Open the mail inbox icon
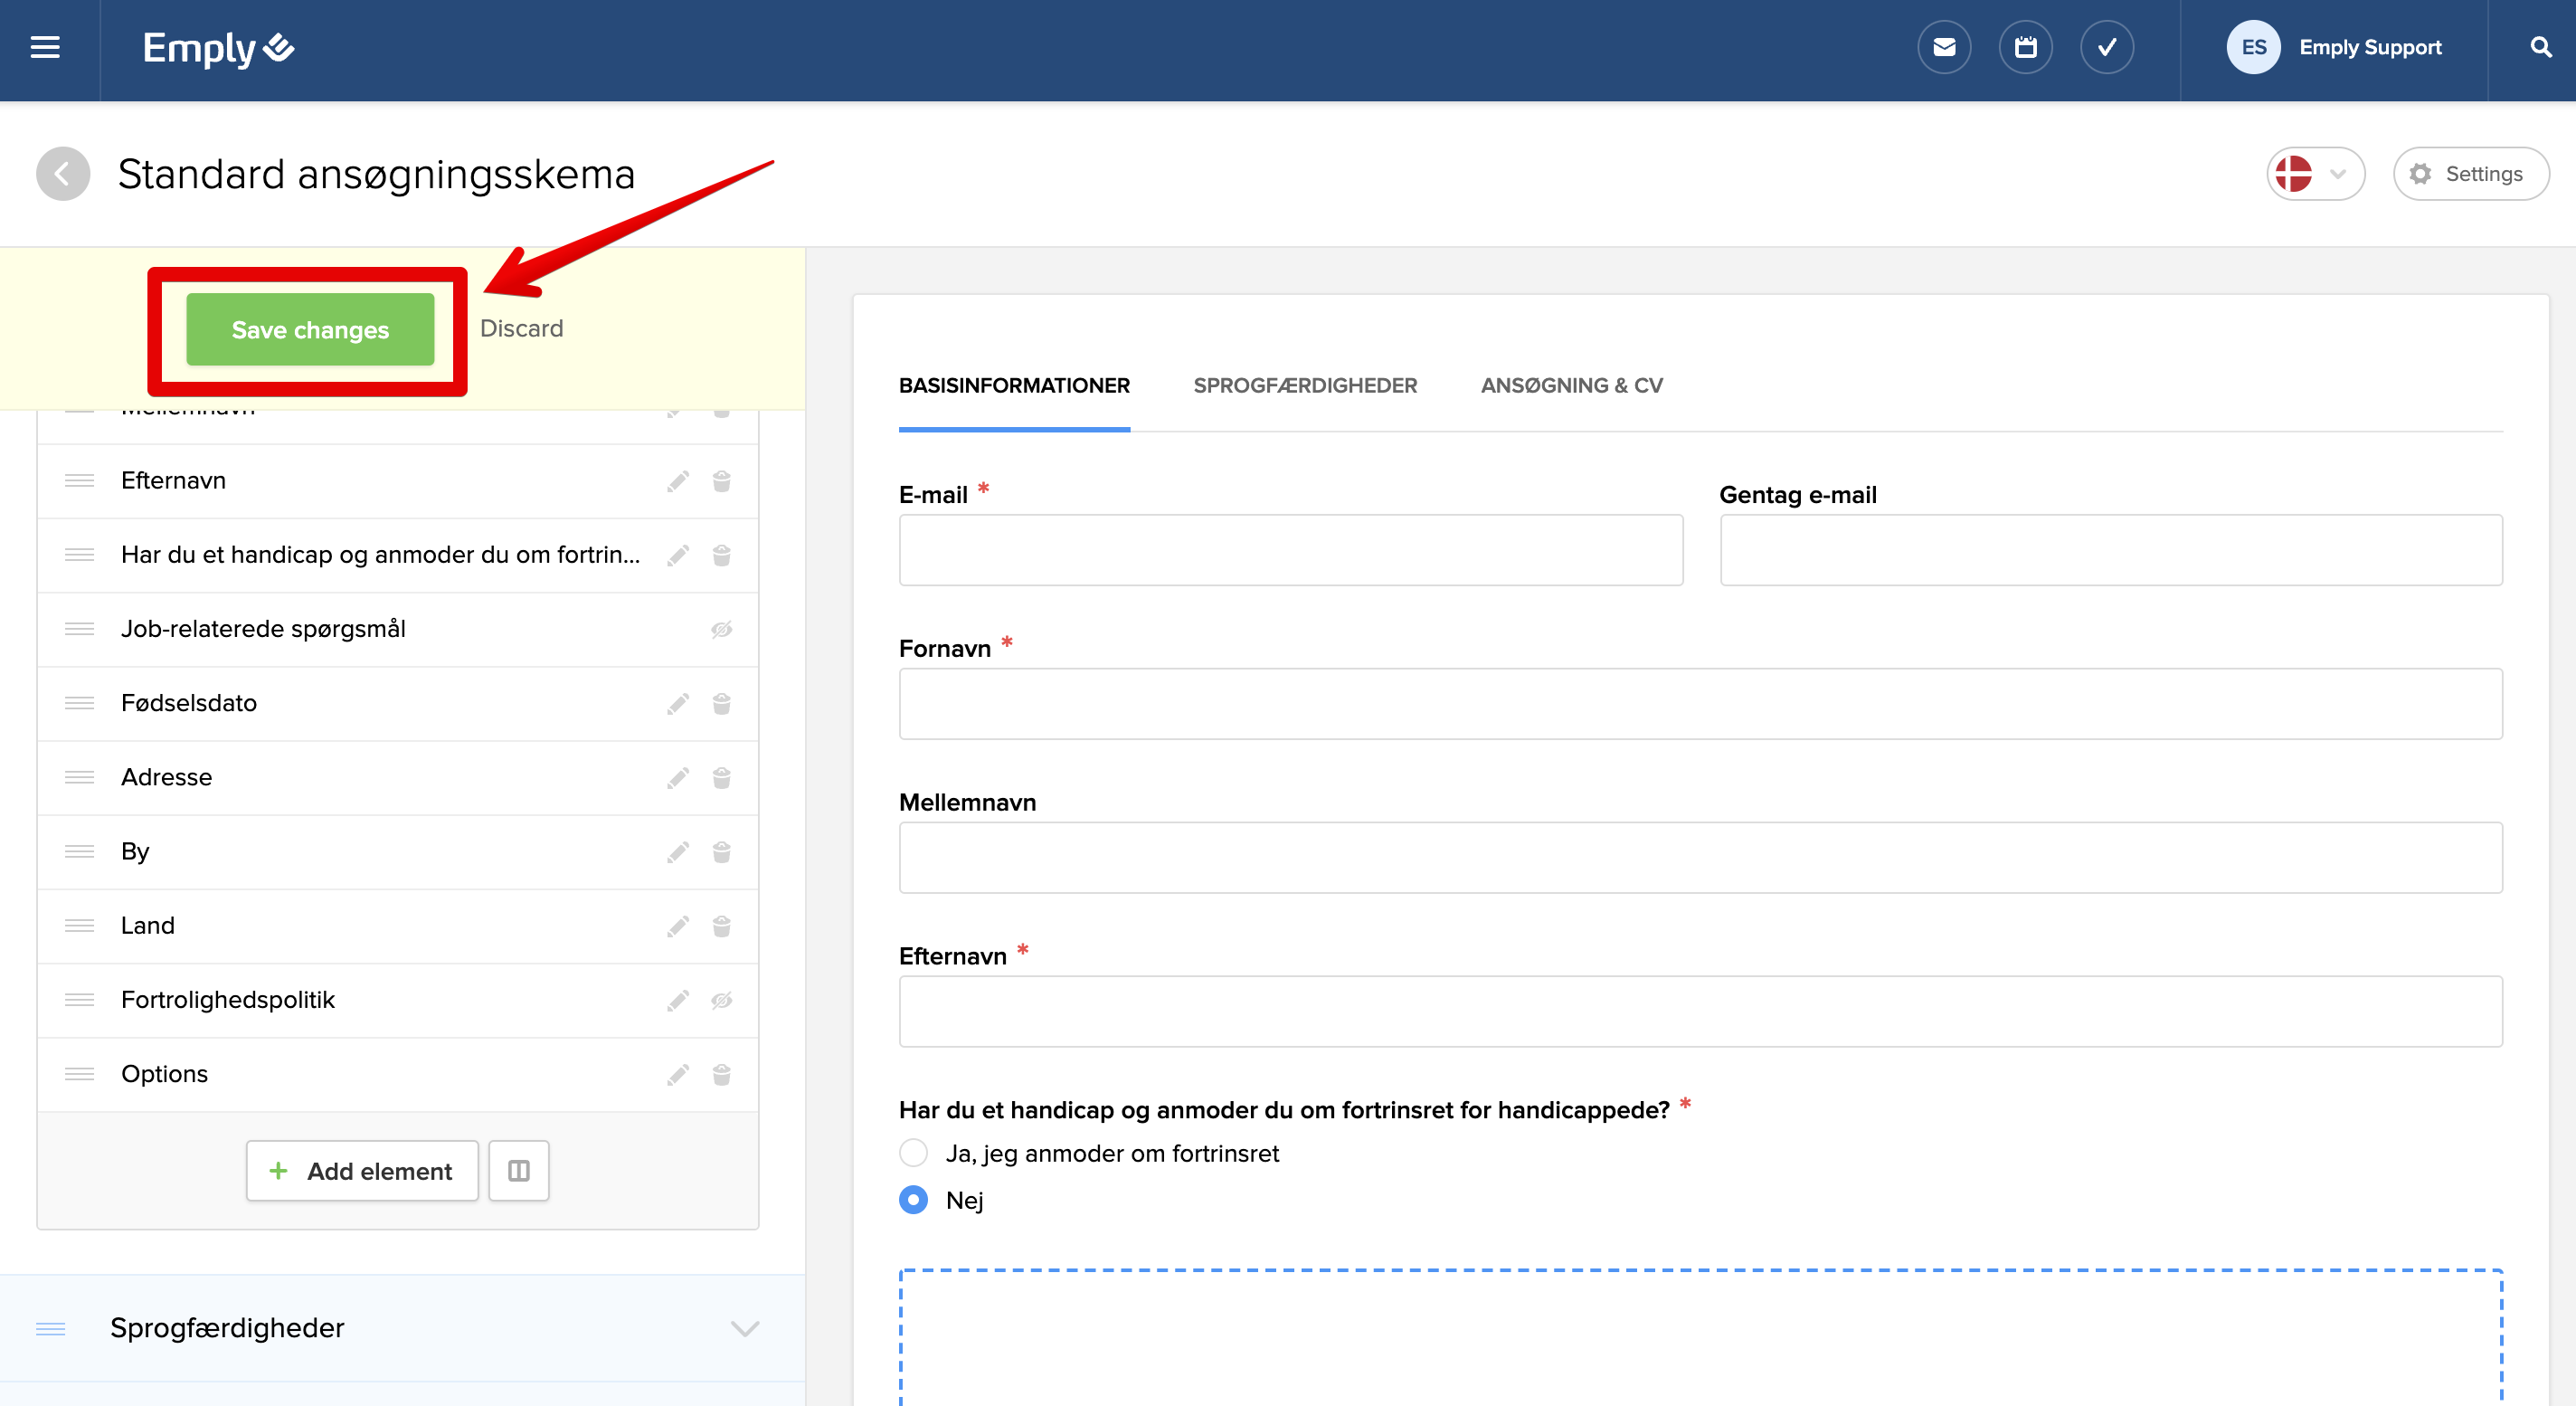The width and height of the screenshot is (2576, 1406). click(x=1943, y=47)
